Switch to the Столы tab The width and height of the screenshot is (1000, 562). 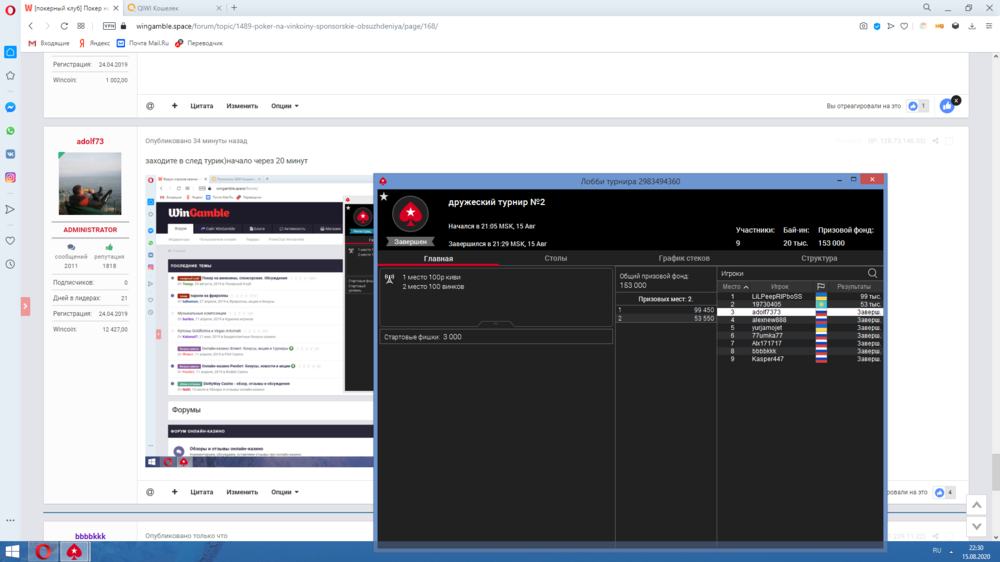pyautogui.click(x=556, y=258)
